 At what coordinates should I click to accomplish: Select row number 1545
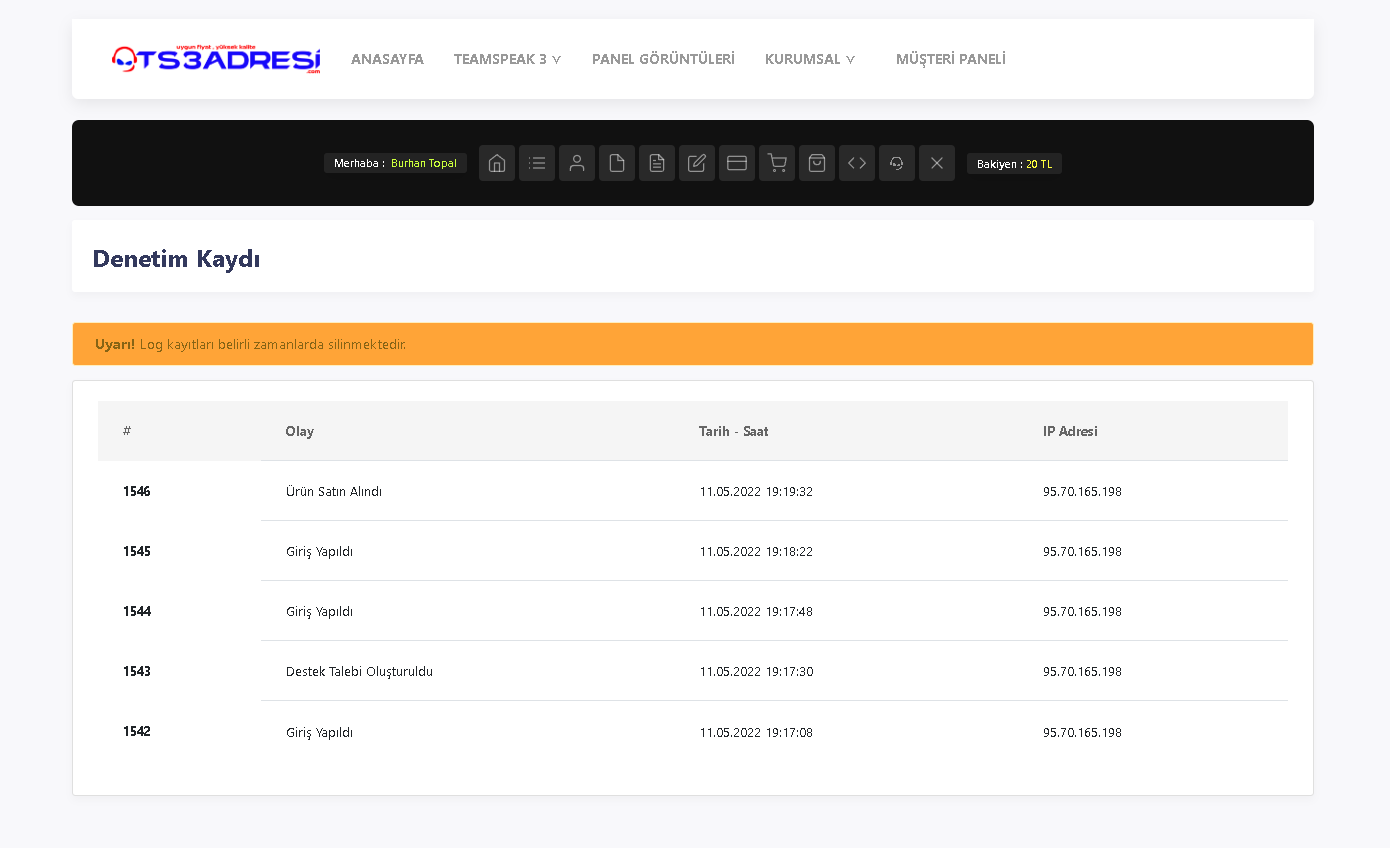(137, 551)
